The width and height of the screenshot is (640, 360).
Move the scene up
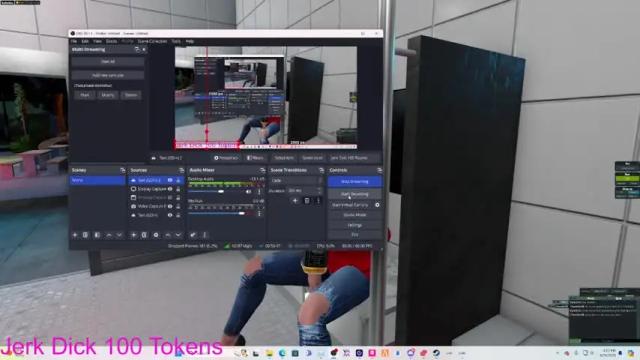click(109, 235)
